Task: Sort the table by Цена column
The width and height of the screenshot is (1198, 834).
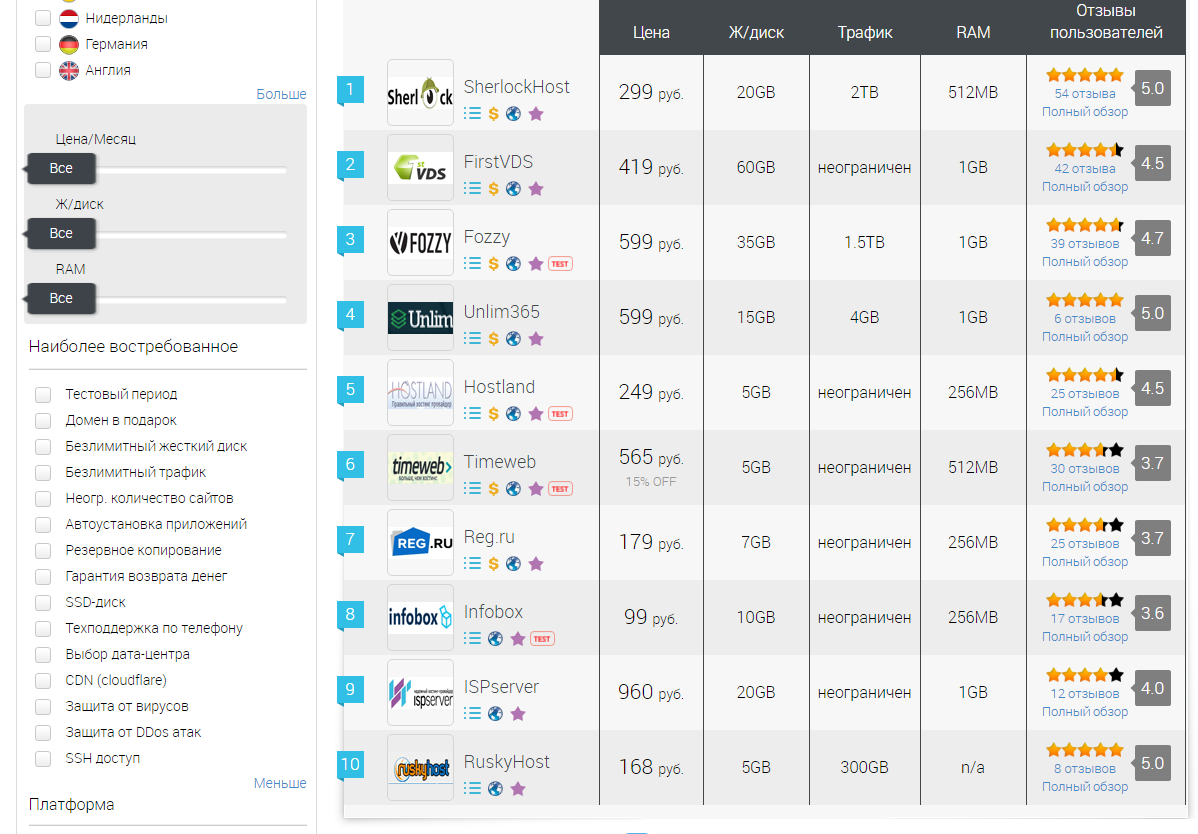Action: coord(651,32)
